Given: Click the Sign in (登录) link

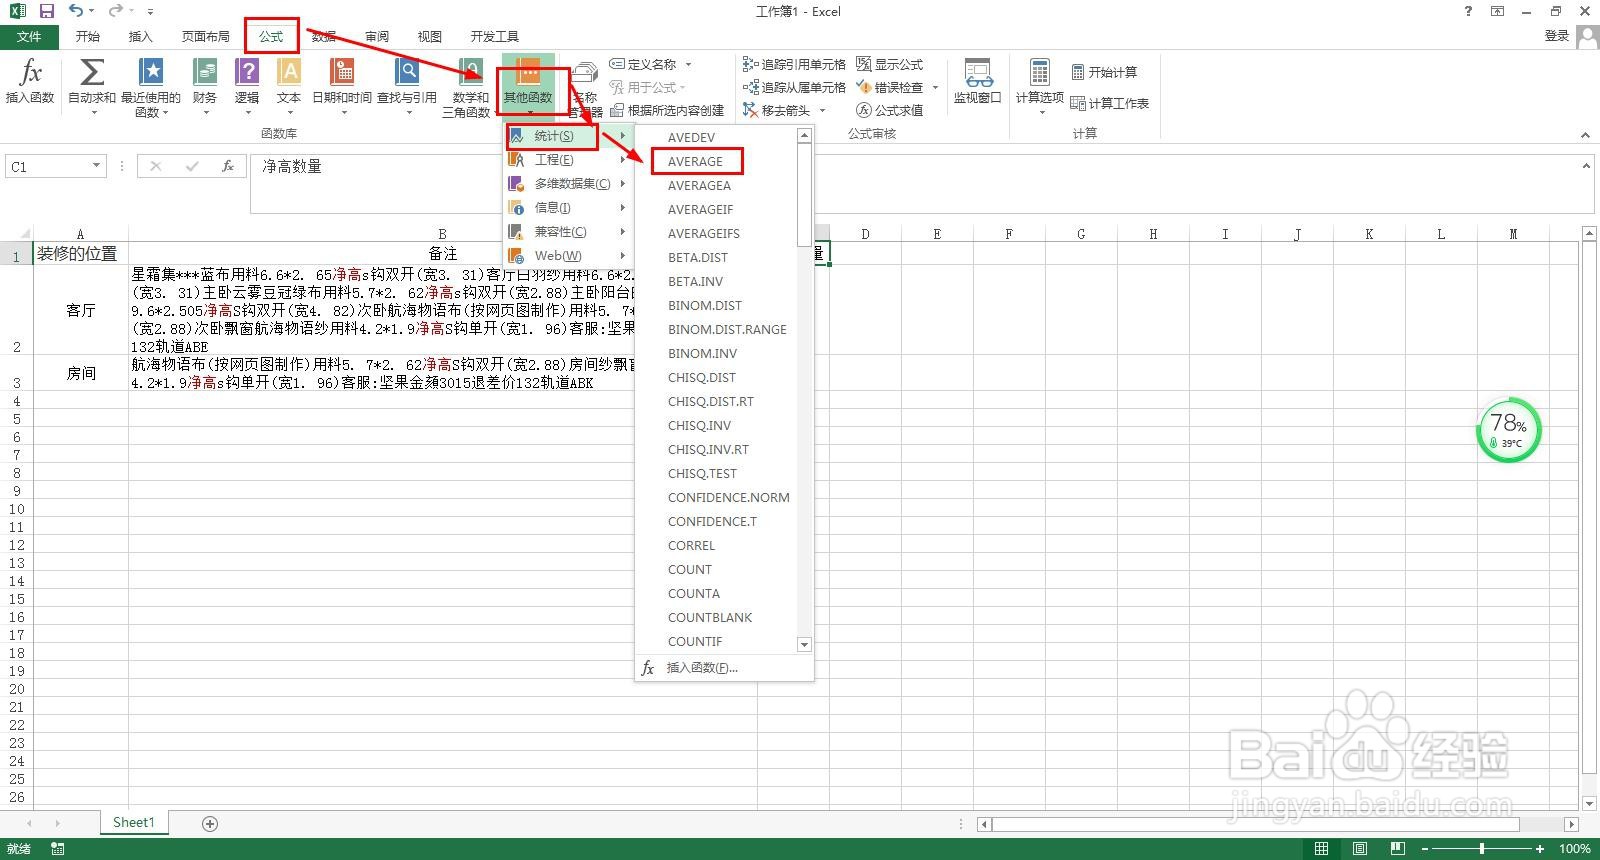Looking at the screenshot, I should (x=1556, y=36).
